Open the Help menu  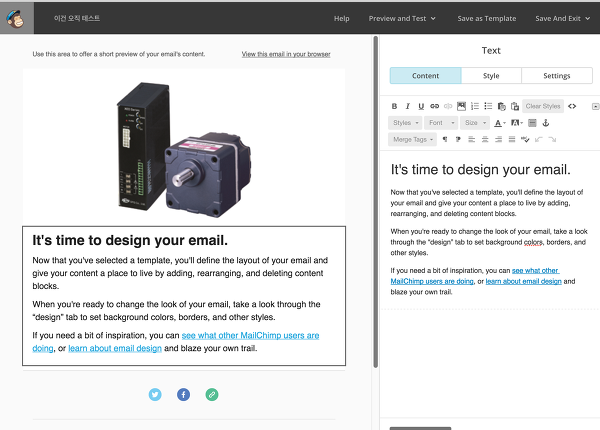pyautogui.click(x=341, y=18)
